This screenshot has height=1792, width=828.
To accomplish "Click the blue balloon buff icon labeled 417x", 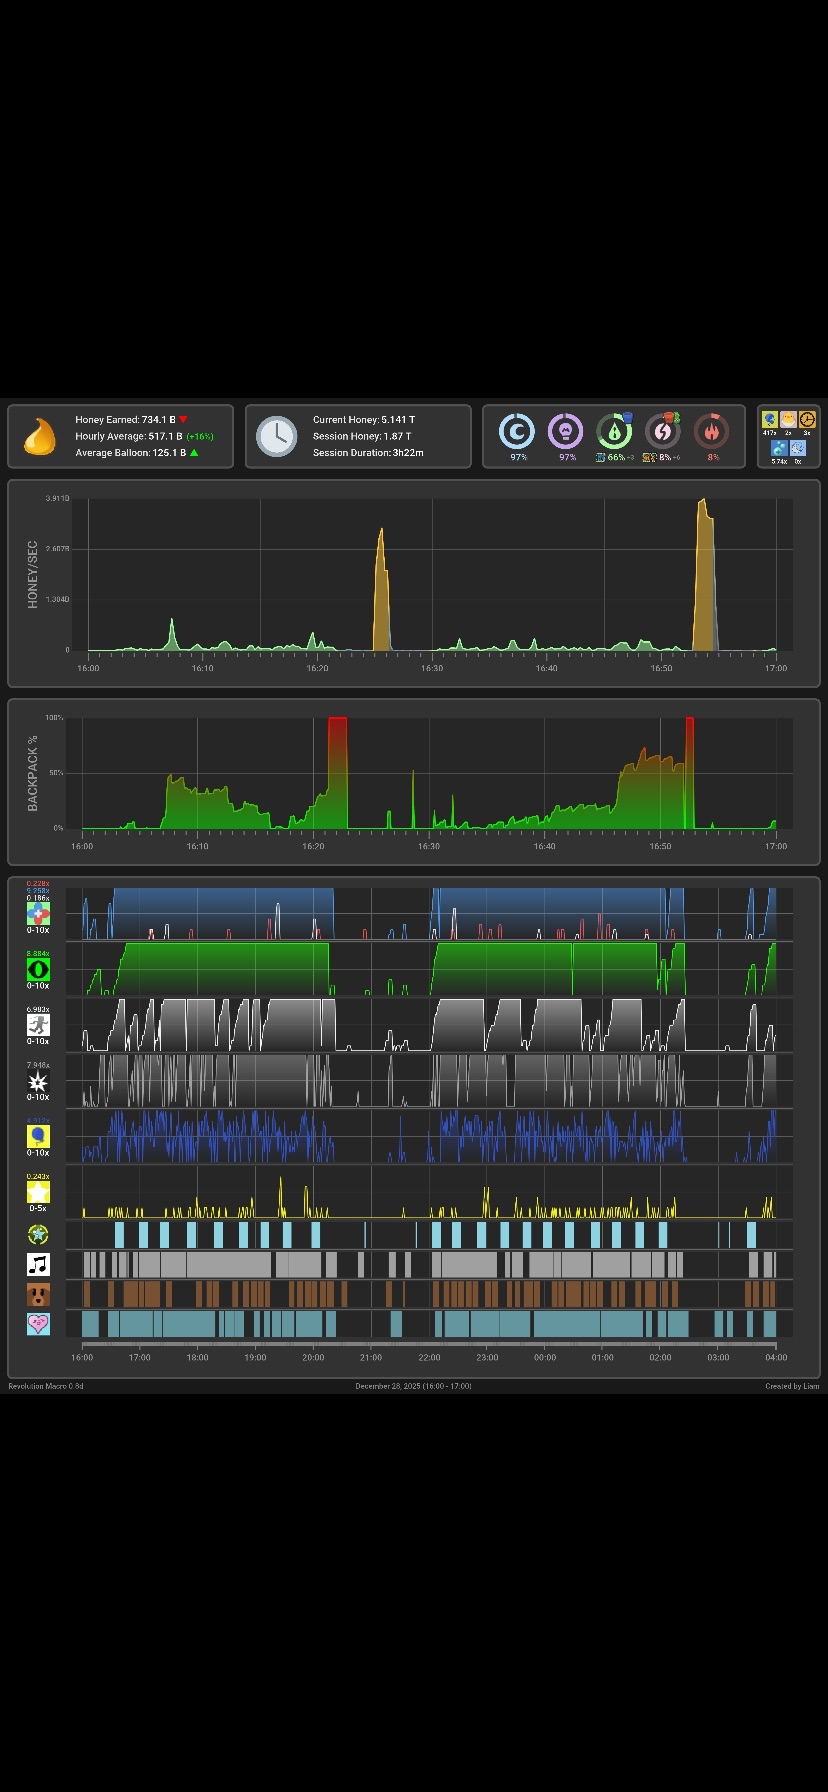I will tap(769, 419).
